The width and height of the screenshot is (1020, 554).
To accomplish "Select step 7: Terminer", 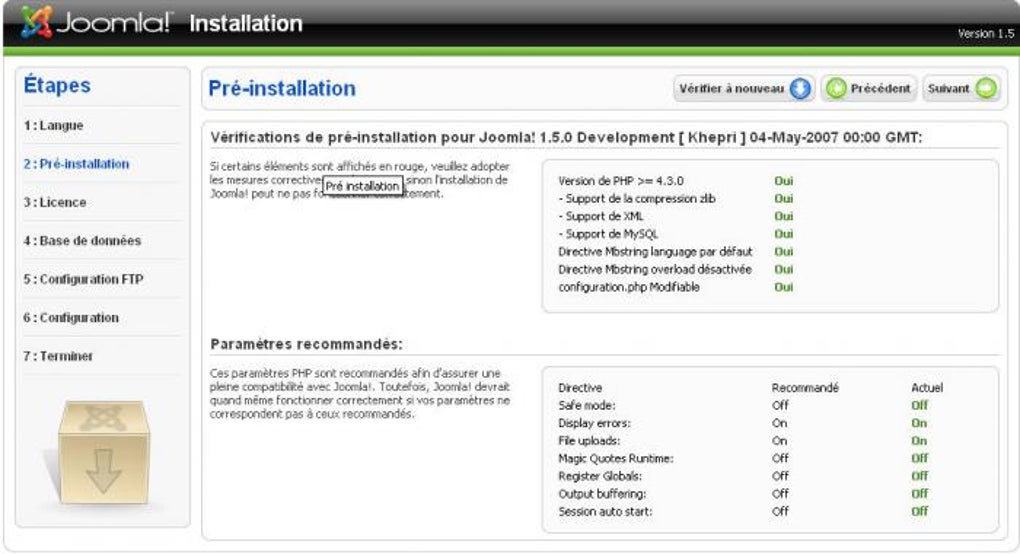I will [58, 356].
